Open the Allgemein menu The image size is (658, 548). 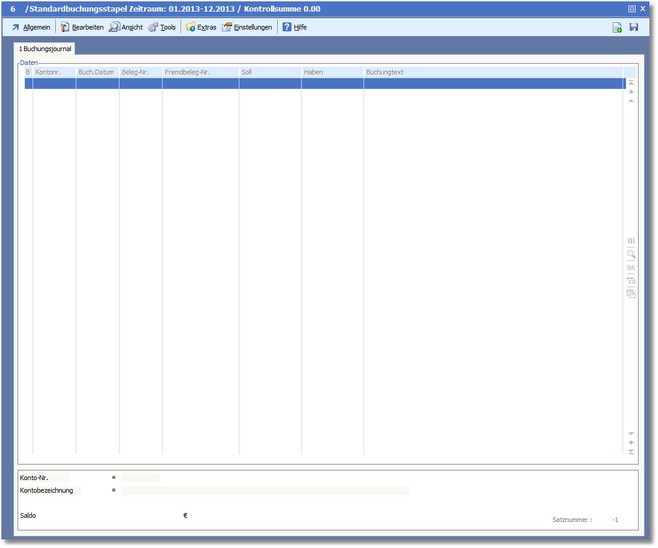point(31,27)
